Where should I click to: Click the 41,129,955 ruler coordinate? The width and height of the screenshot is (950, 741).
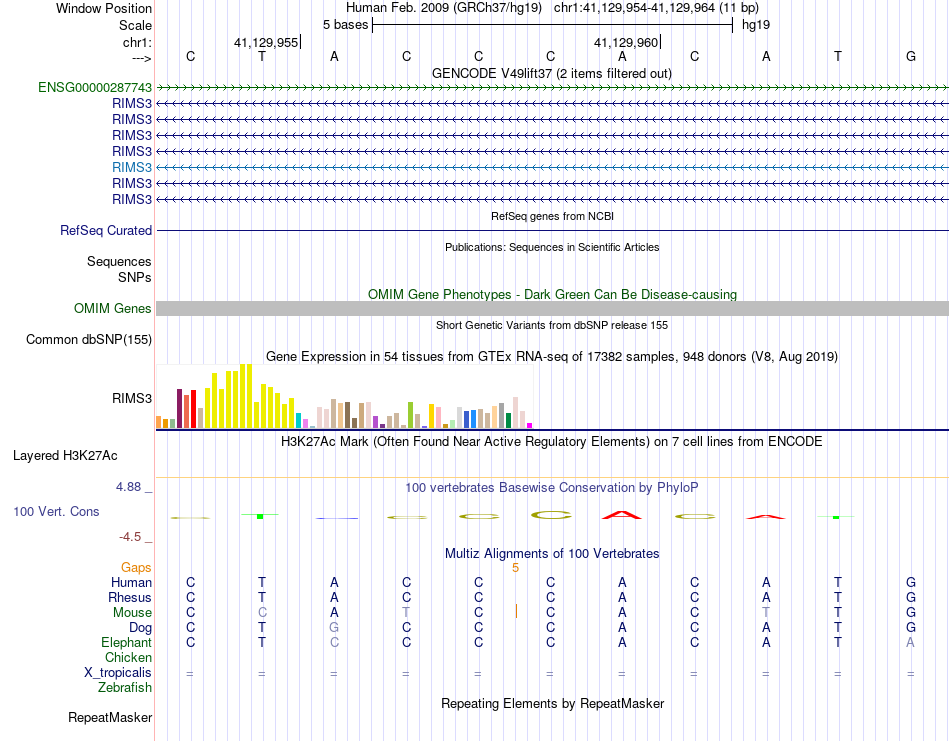(x=266, y=42)
